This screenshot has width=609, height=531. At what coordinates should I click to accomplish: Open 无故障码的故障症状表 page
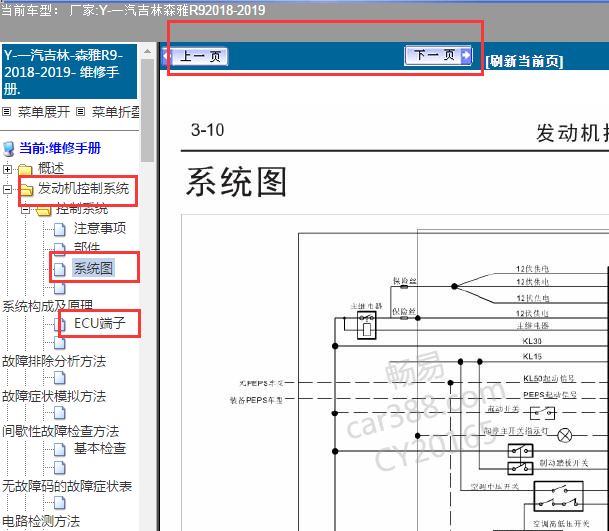tap(67, 486)
